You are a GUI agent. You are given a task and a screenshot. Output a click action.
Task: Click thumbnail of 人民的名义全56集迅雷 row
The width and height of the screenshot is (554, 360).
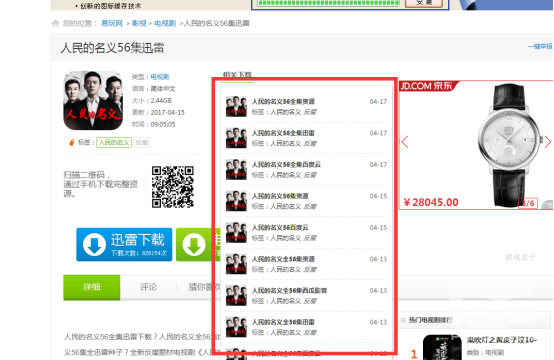coord(236,327)
